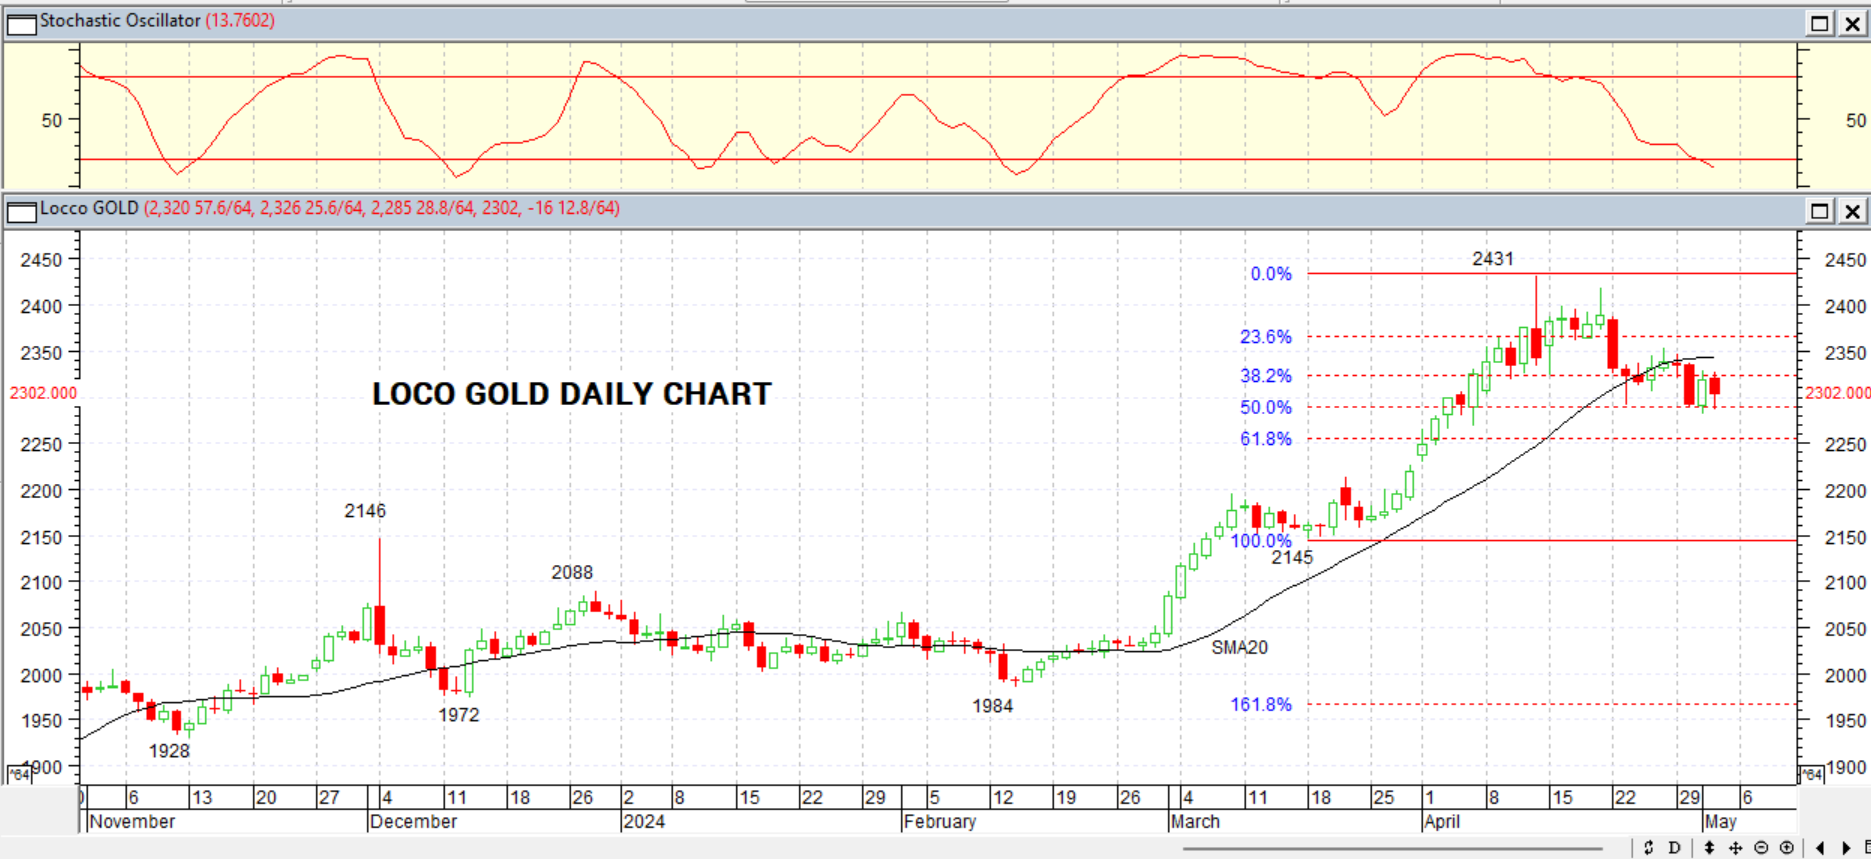Click the 100.0% Fibonacci level label

click(x=1261, y=541)
